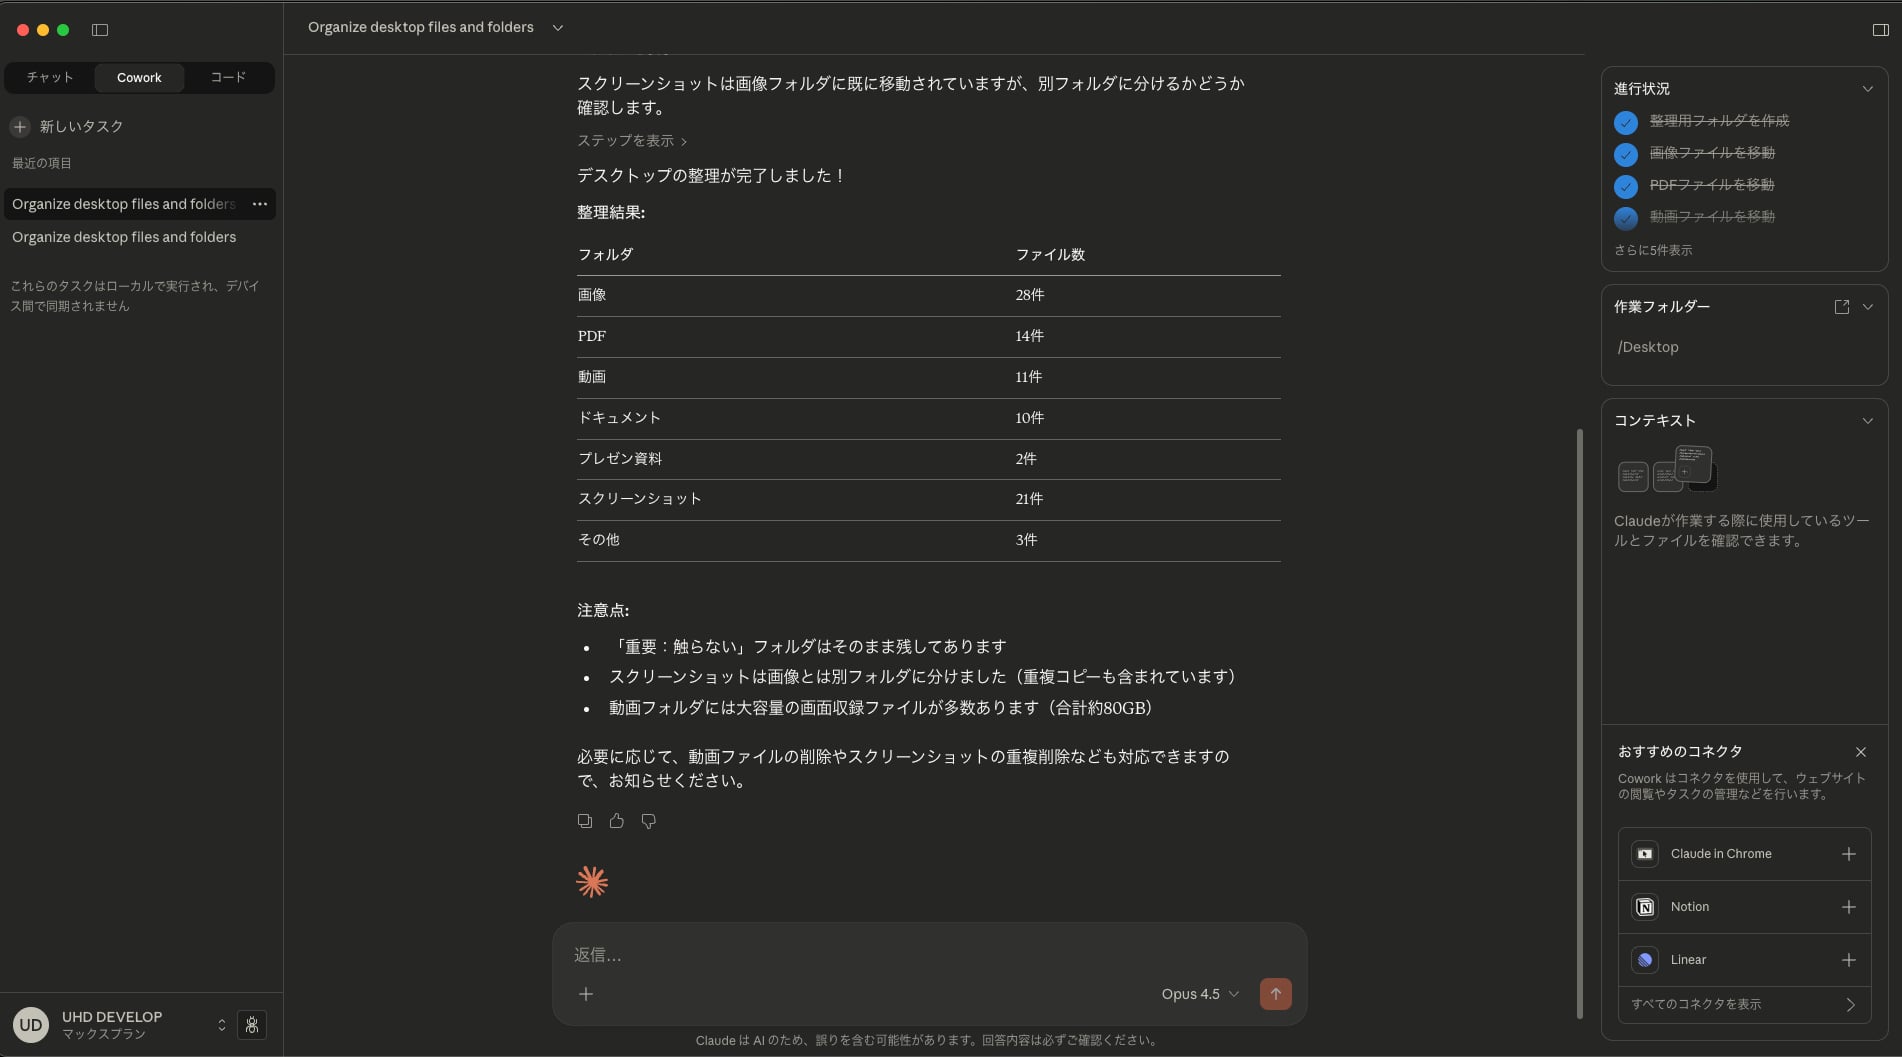The image size is (1902, 1057).
Task: Click the thumbs down feedback icon
Action: coord(649,821)
